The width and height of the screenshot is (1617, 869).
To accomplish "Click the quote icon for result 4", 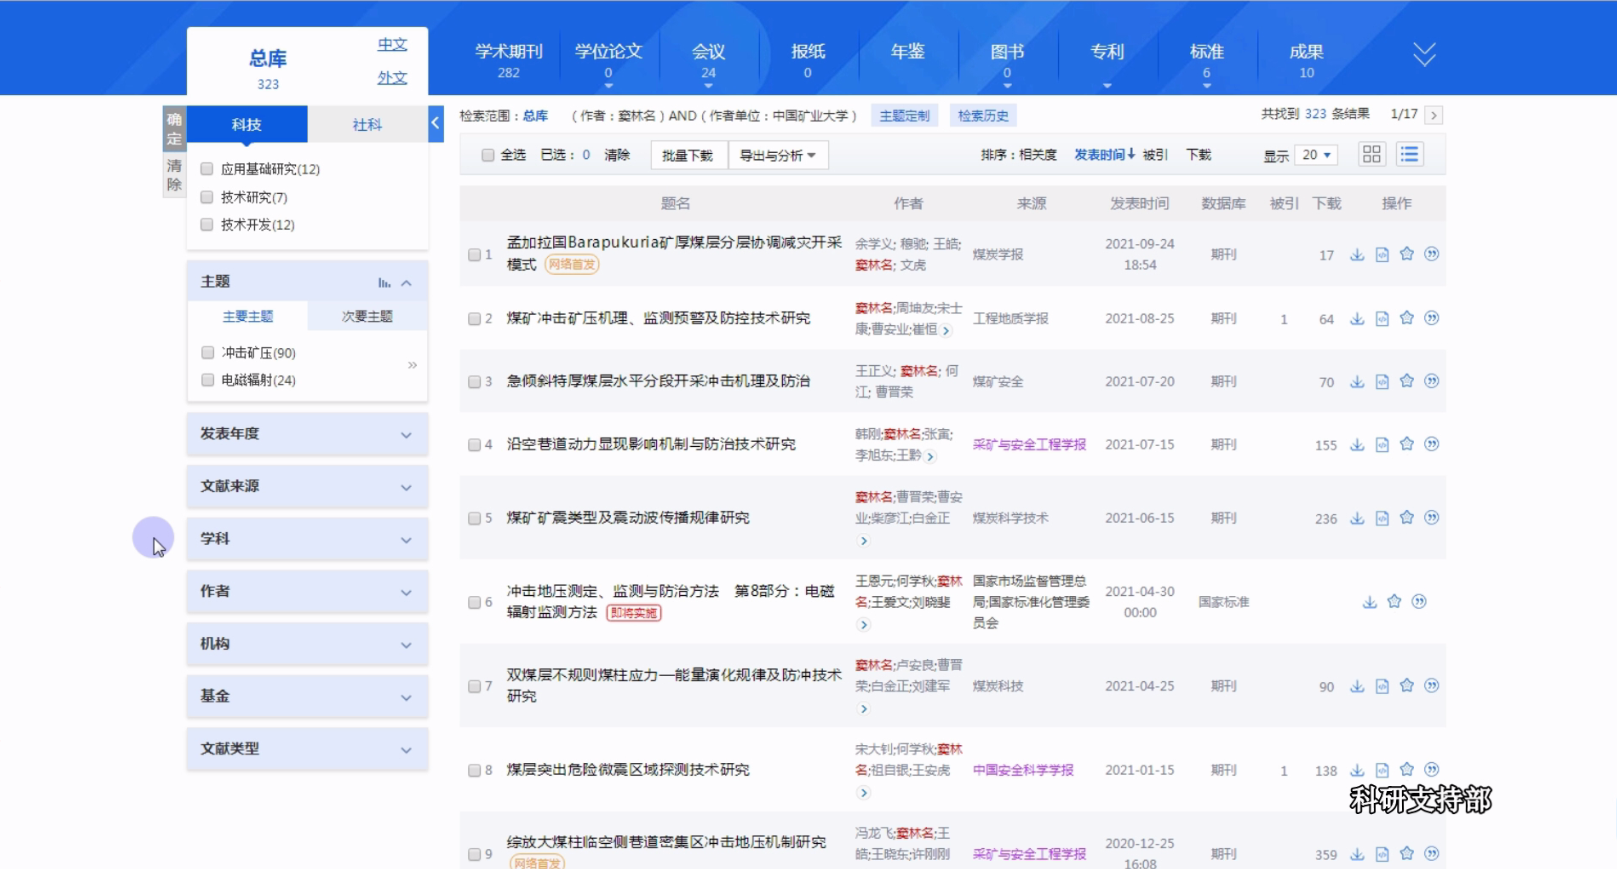I will point(1432,444).
